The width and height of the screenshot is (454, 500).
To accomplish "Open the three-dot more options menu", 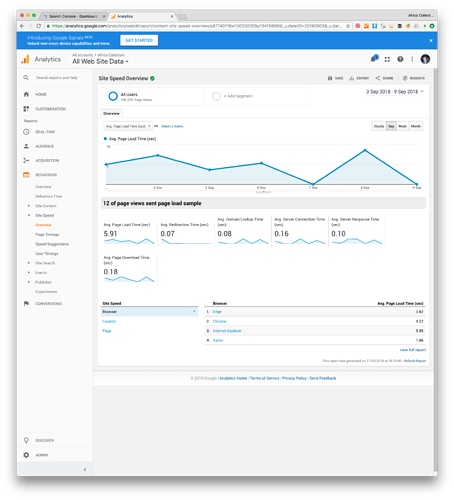I will click(412, 59).
